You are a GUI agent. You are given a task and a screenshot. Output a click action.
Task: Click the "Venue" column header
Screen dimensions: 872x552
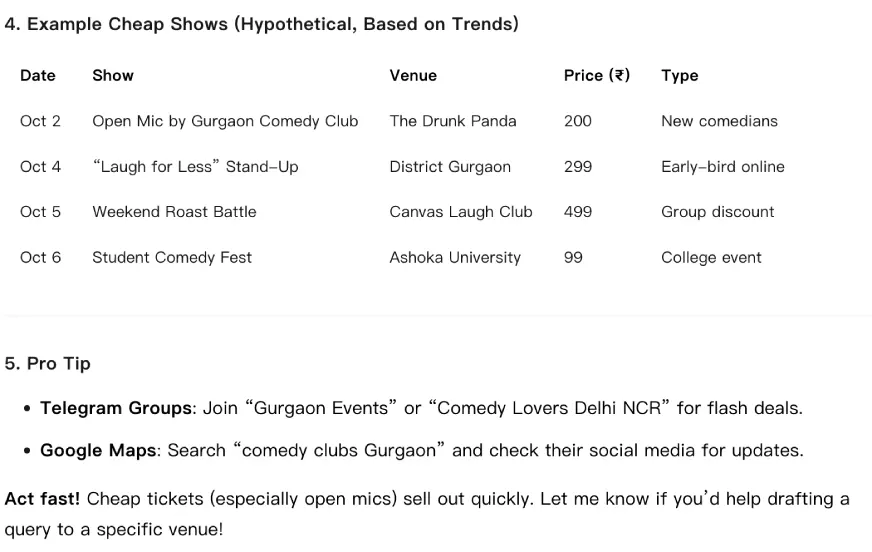413,75
